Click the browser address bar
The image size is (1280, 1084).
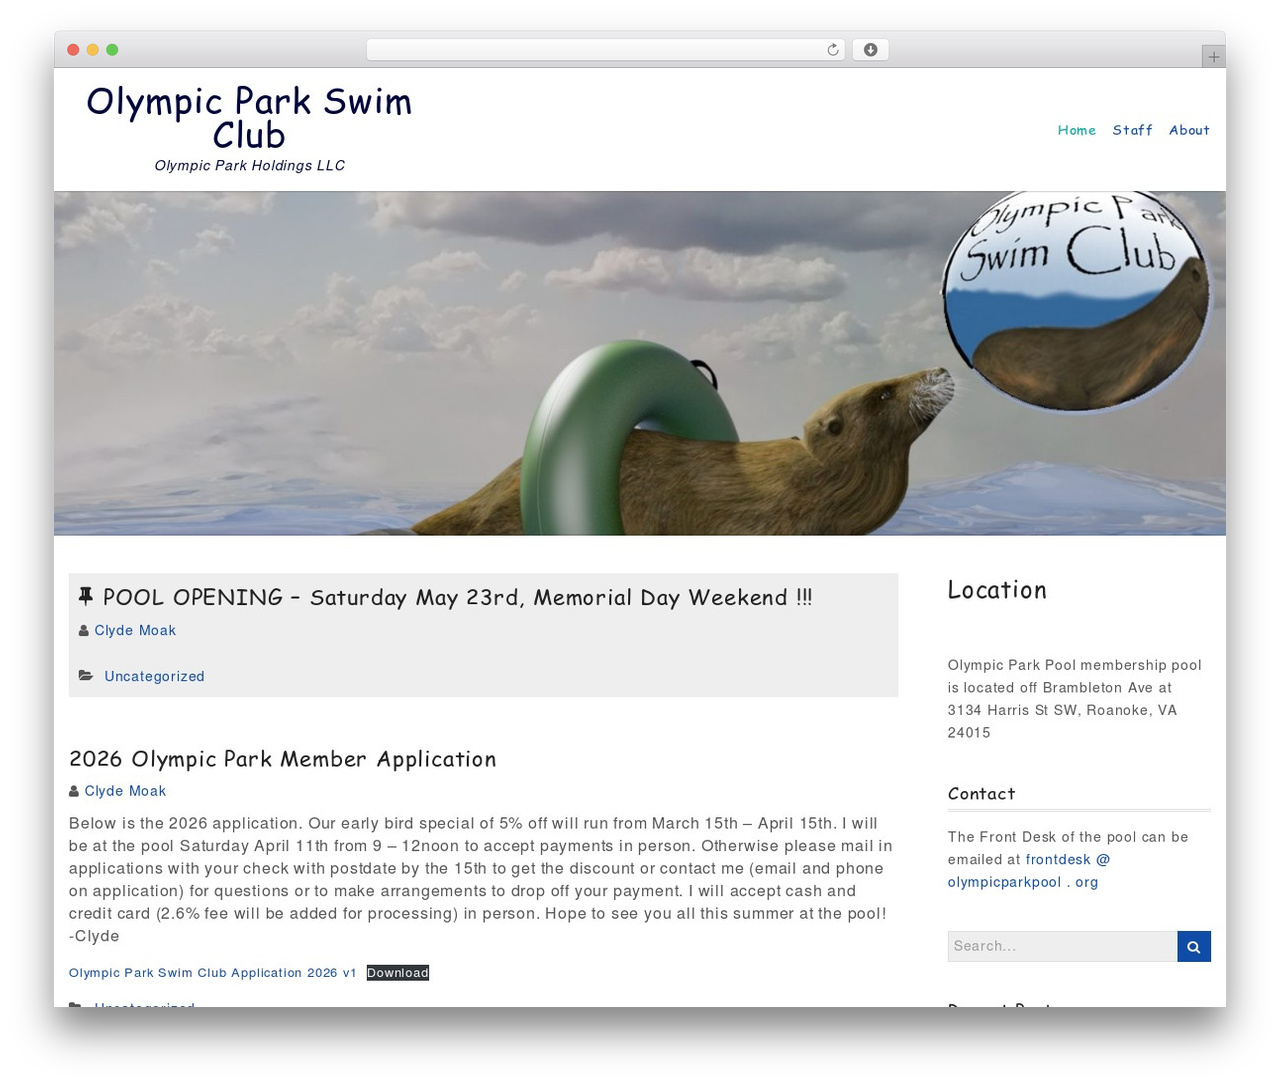pyautogui.click(x=605, y=50)
